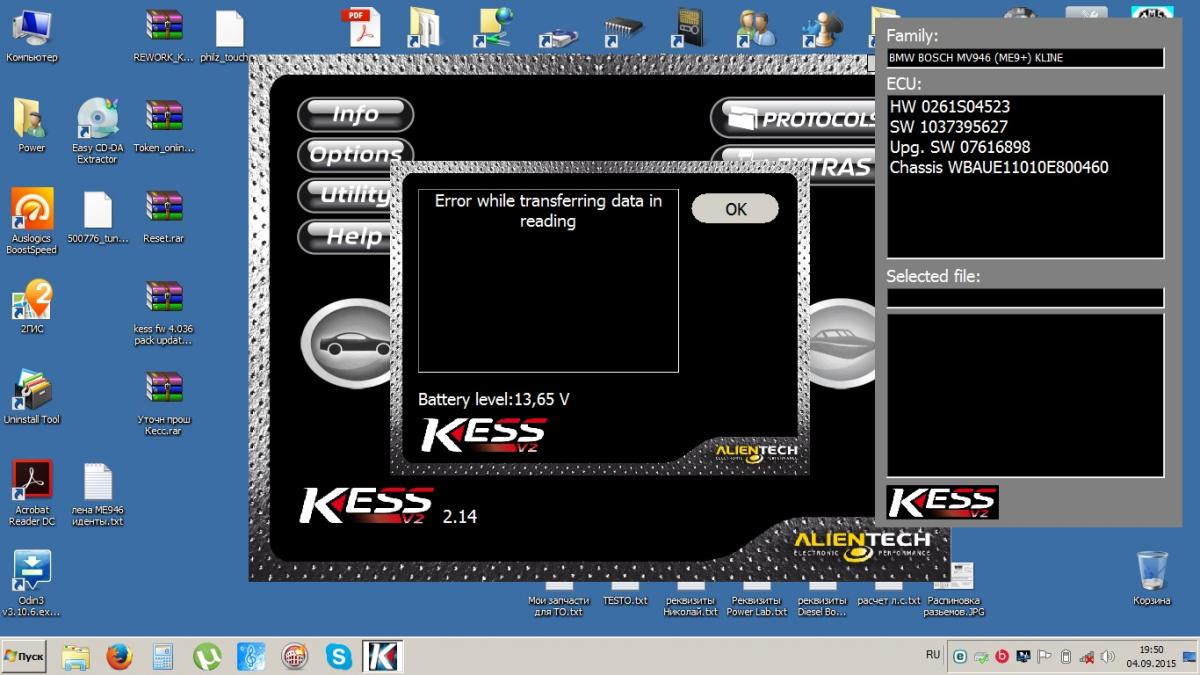Screen dimensions: 1200x675
Task: Click the Selected file field
Action: coord(1025,297)
